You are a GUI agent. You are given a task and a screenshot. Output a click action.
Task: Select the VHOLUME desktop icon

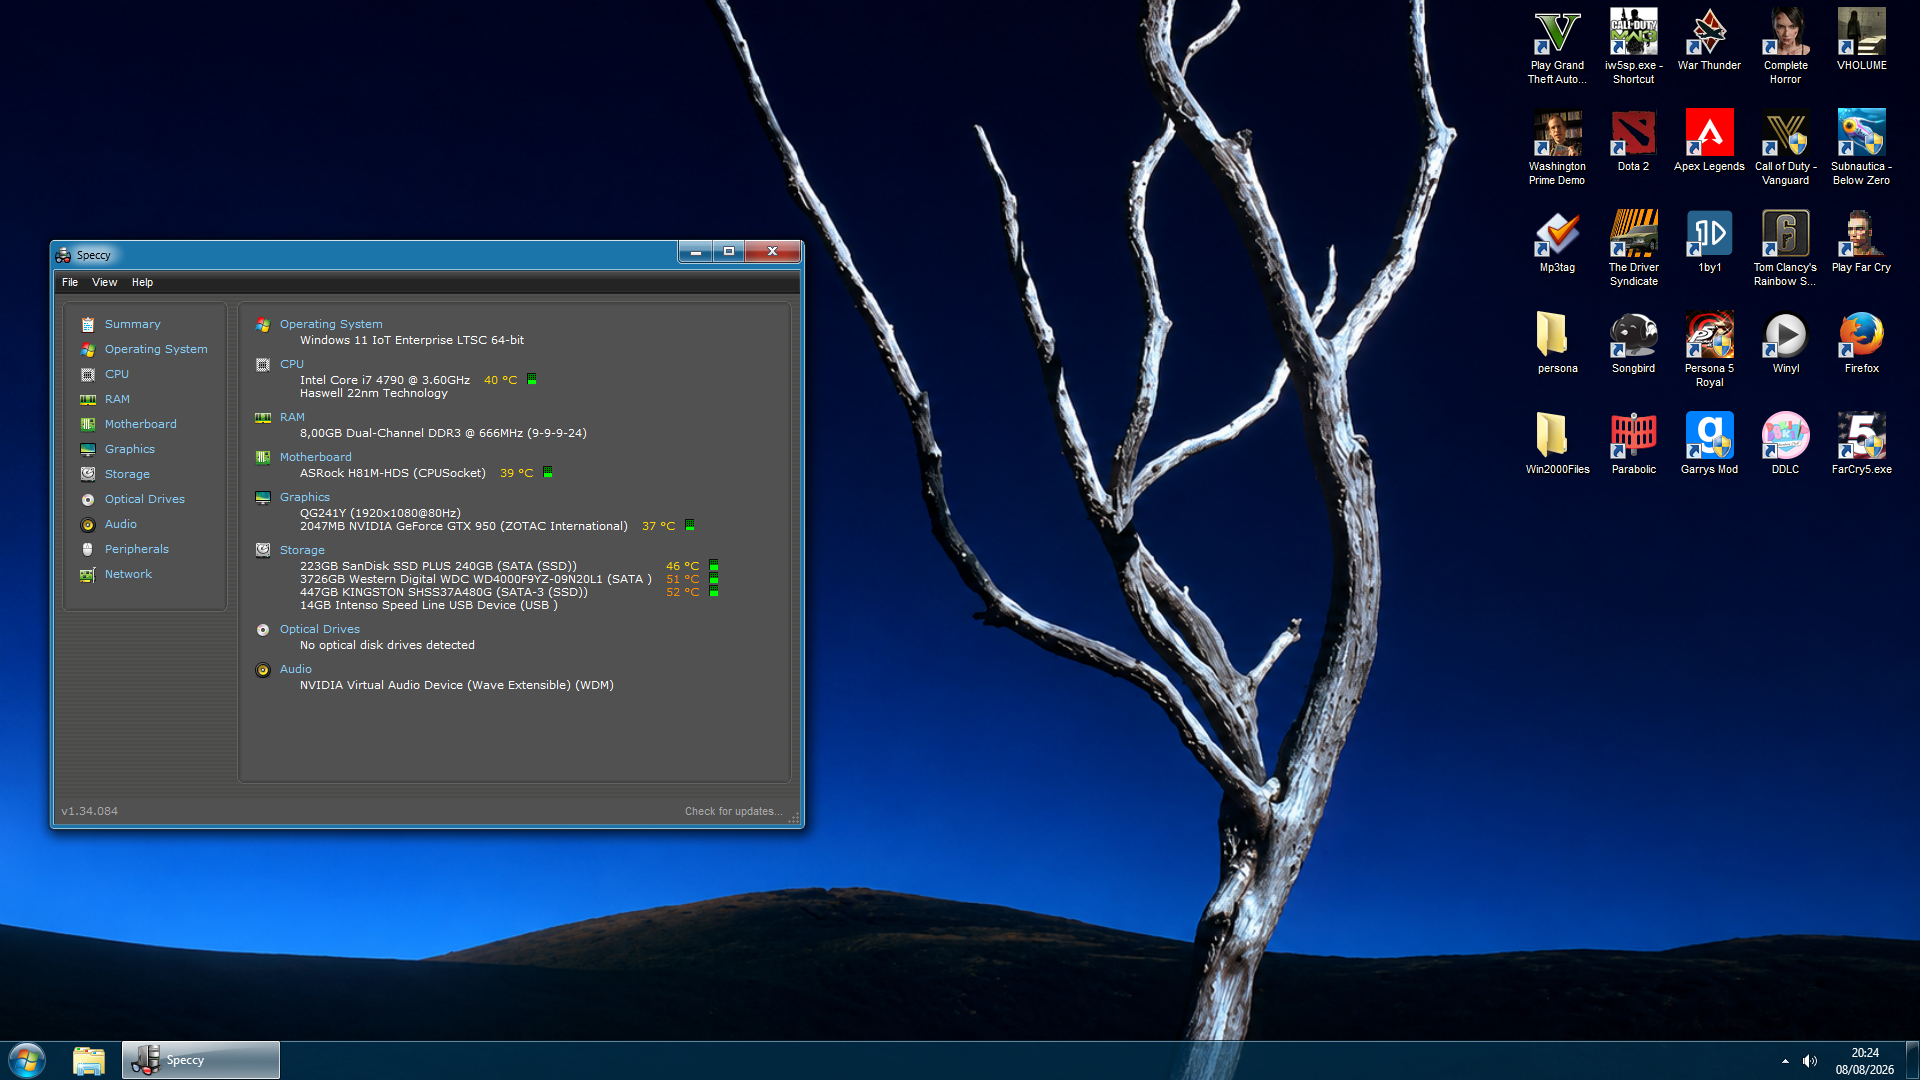pyautogui.click(x=1861, y=40)
